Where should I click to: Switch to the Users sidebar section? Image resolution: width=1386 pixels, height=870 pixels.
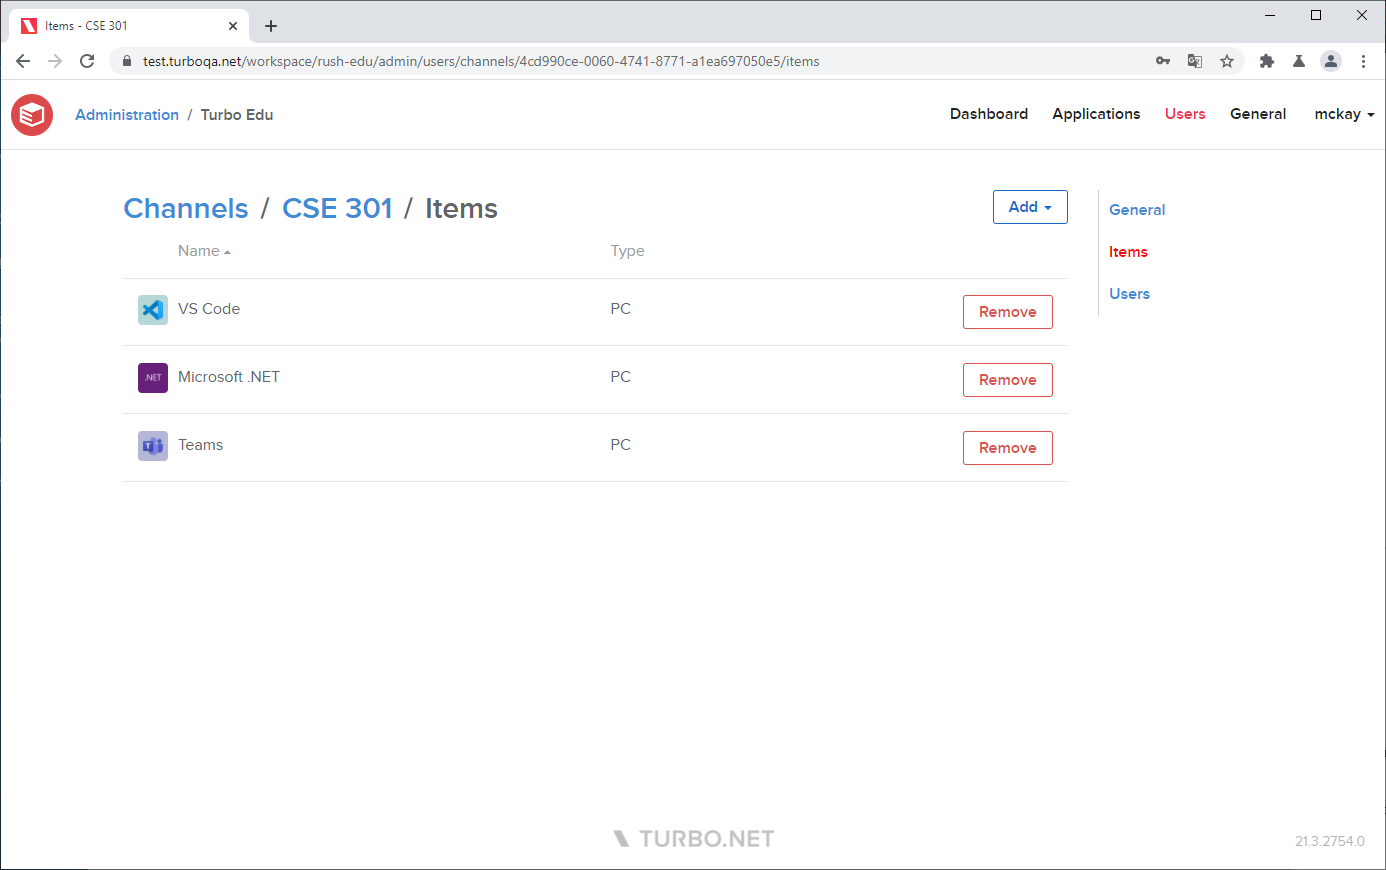(1129, 294)
